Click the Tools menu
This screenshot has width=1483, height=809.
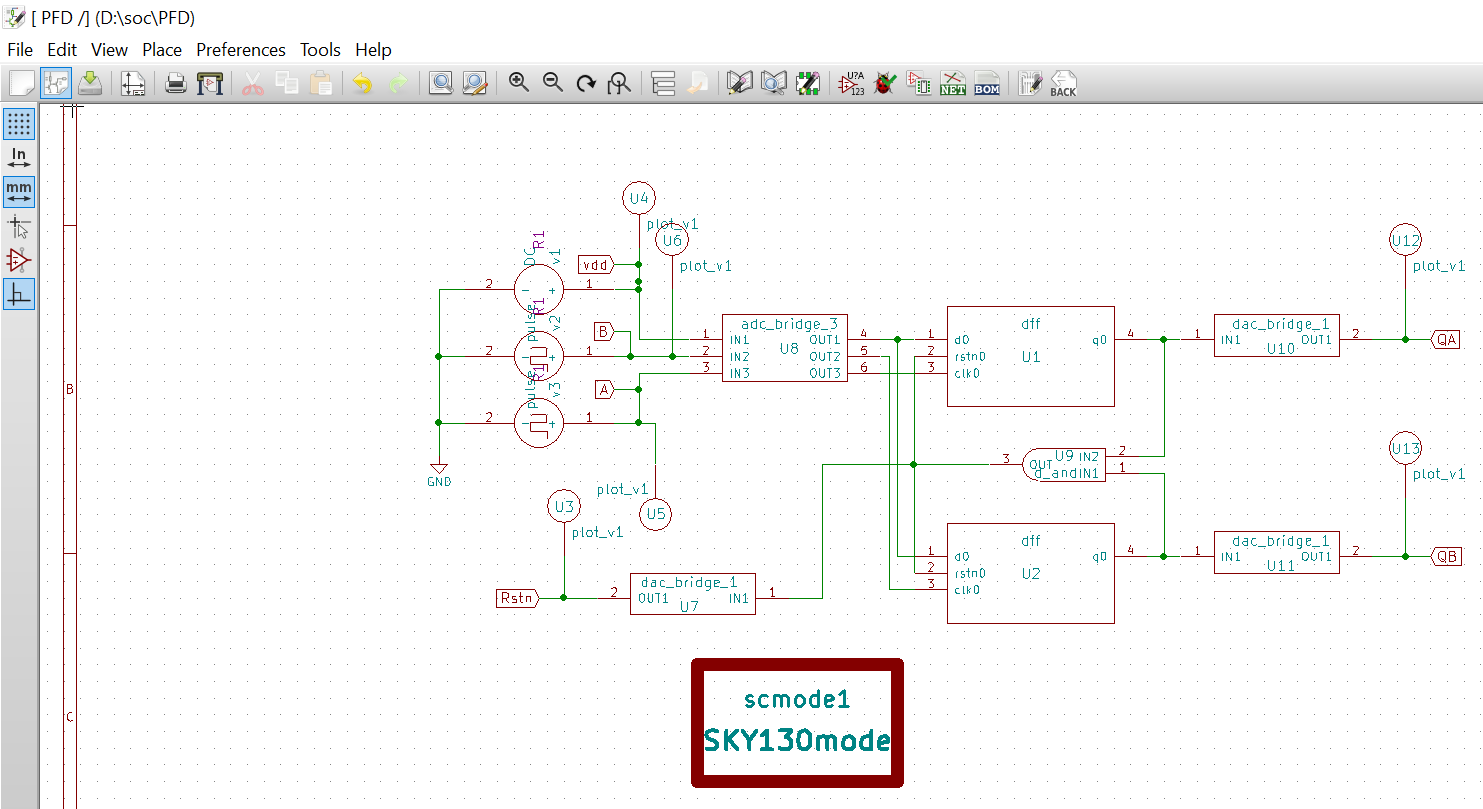pos(320,49)
